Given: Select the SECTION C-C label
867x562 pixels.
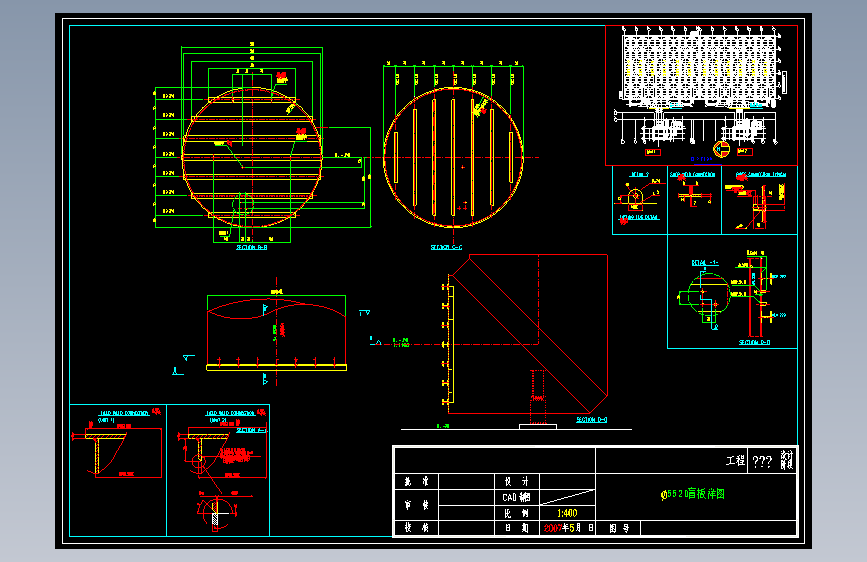Looking at the screenshot, I should [x=446, y=247].
